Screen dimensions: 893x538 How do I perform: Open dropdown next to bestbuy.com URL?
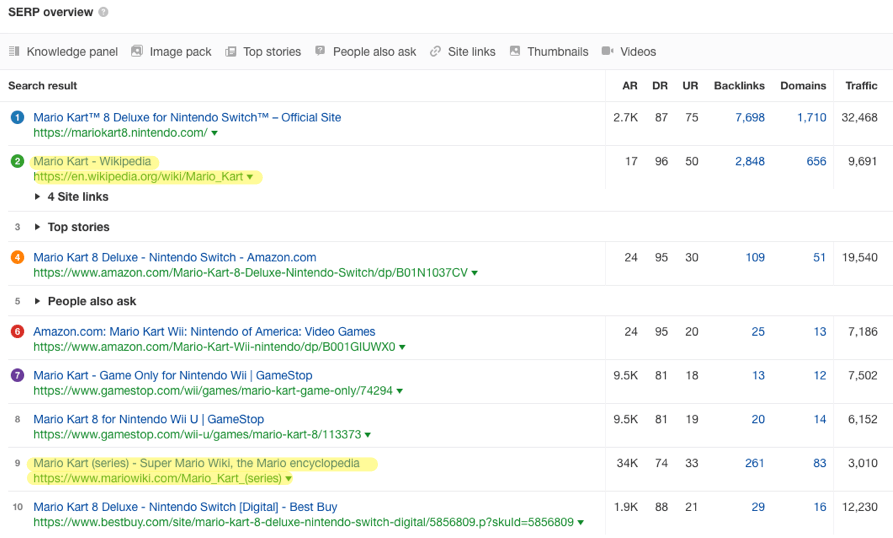pos(580,523)
